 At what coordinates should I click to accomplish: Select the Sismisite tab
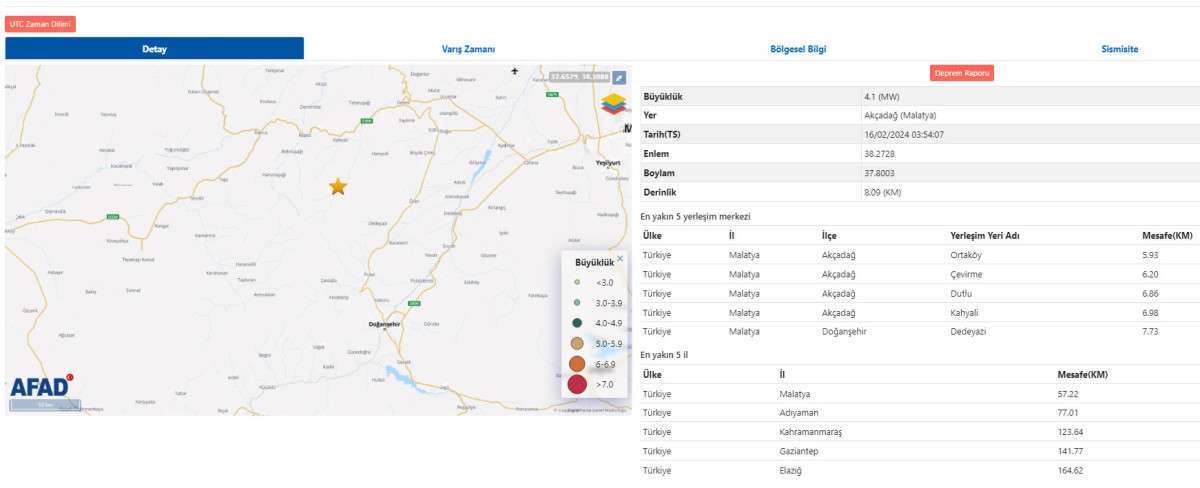[1119, 49]
